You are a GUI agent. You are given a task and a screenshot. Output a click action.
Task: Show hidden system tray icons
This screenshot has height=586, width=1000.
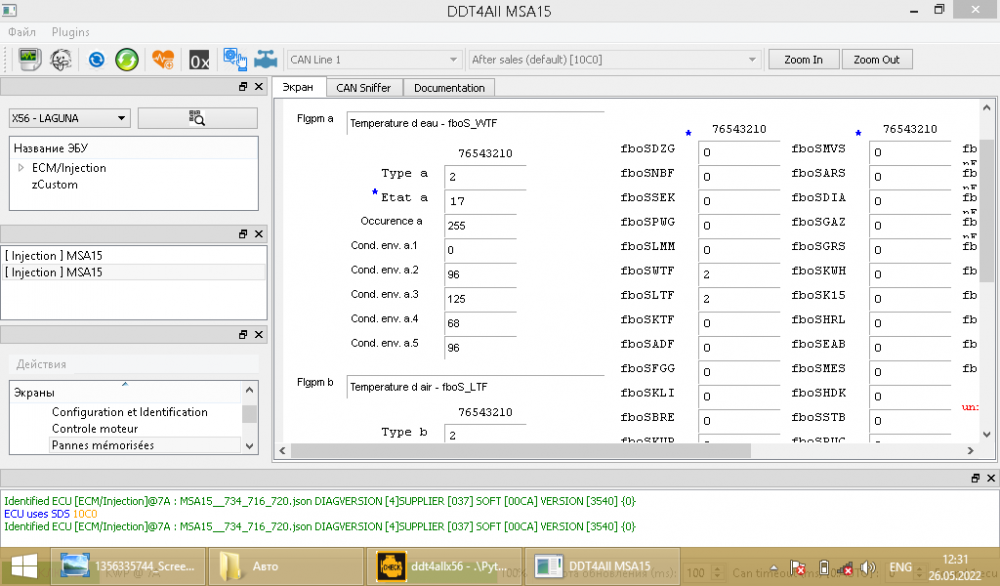tap(774, 567)
